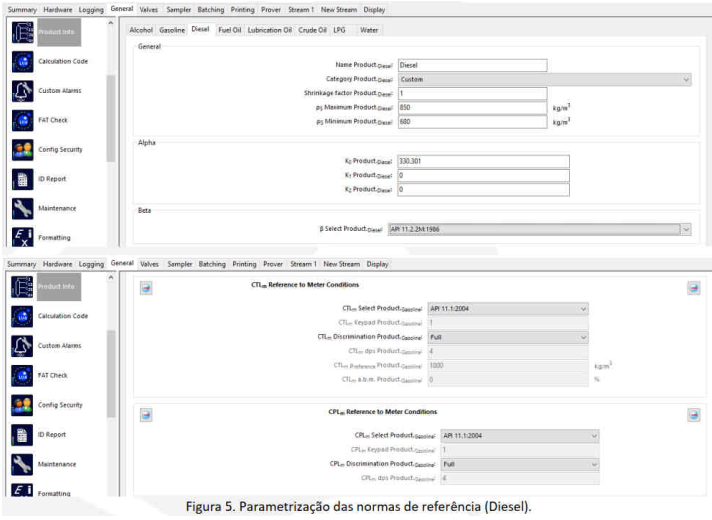Switch to the Gasoline product tab
Screen dimensions: 712x520
172,30
